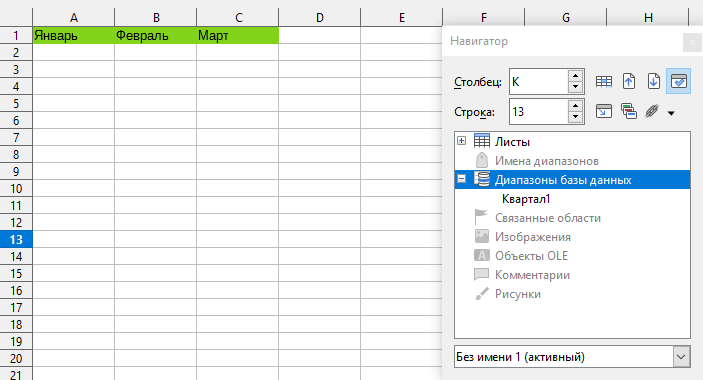Viewport: 703px width, 380px height.
Task: Click the OLE icon beside Объекты OLE
Action: coord(482,255)
